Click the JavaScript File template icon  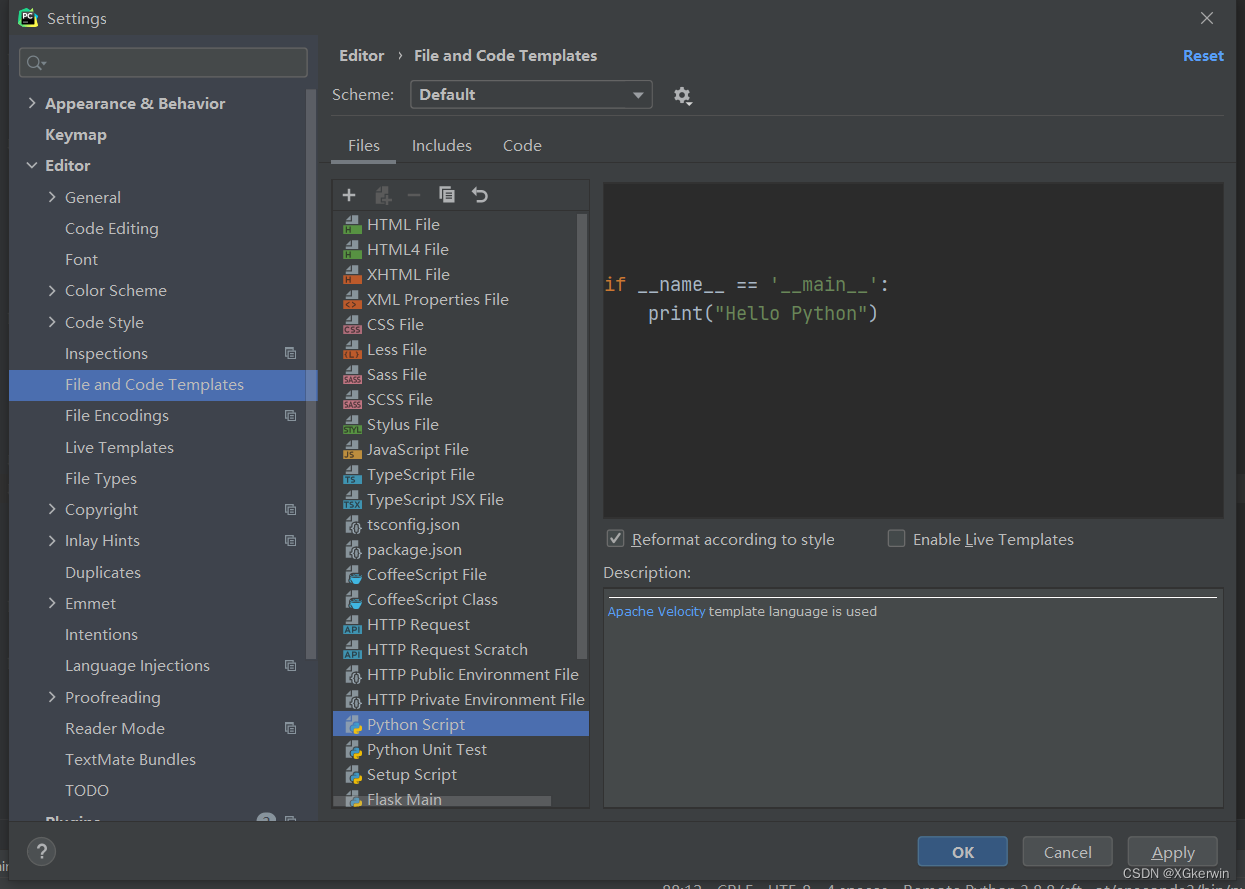pos(352,450)
